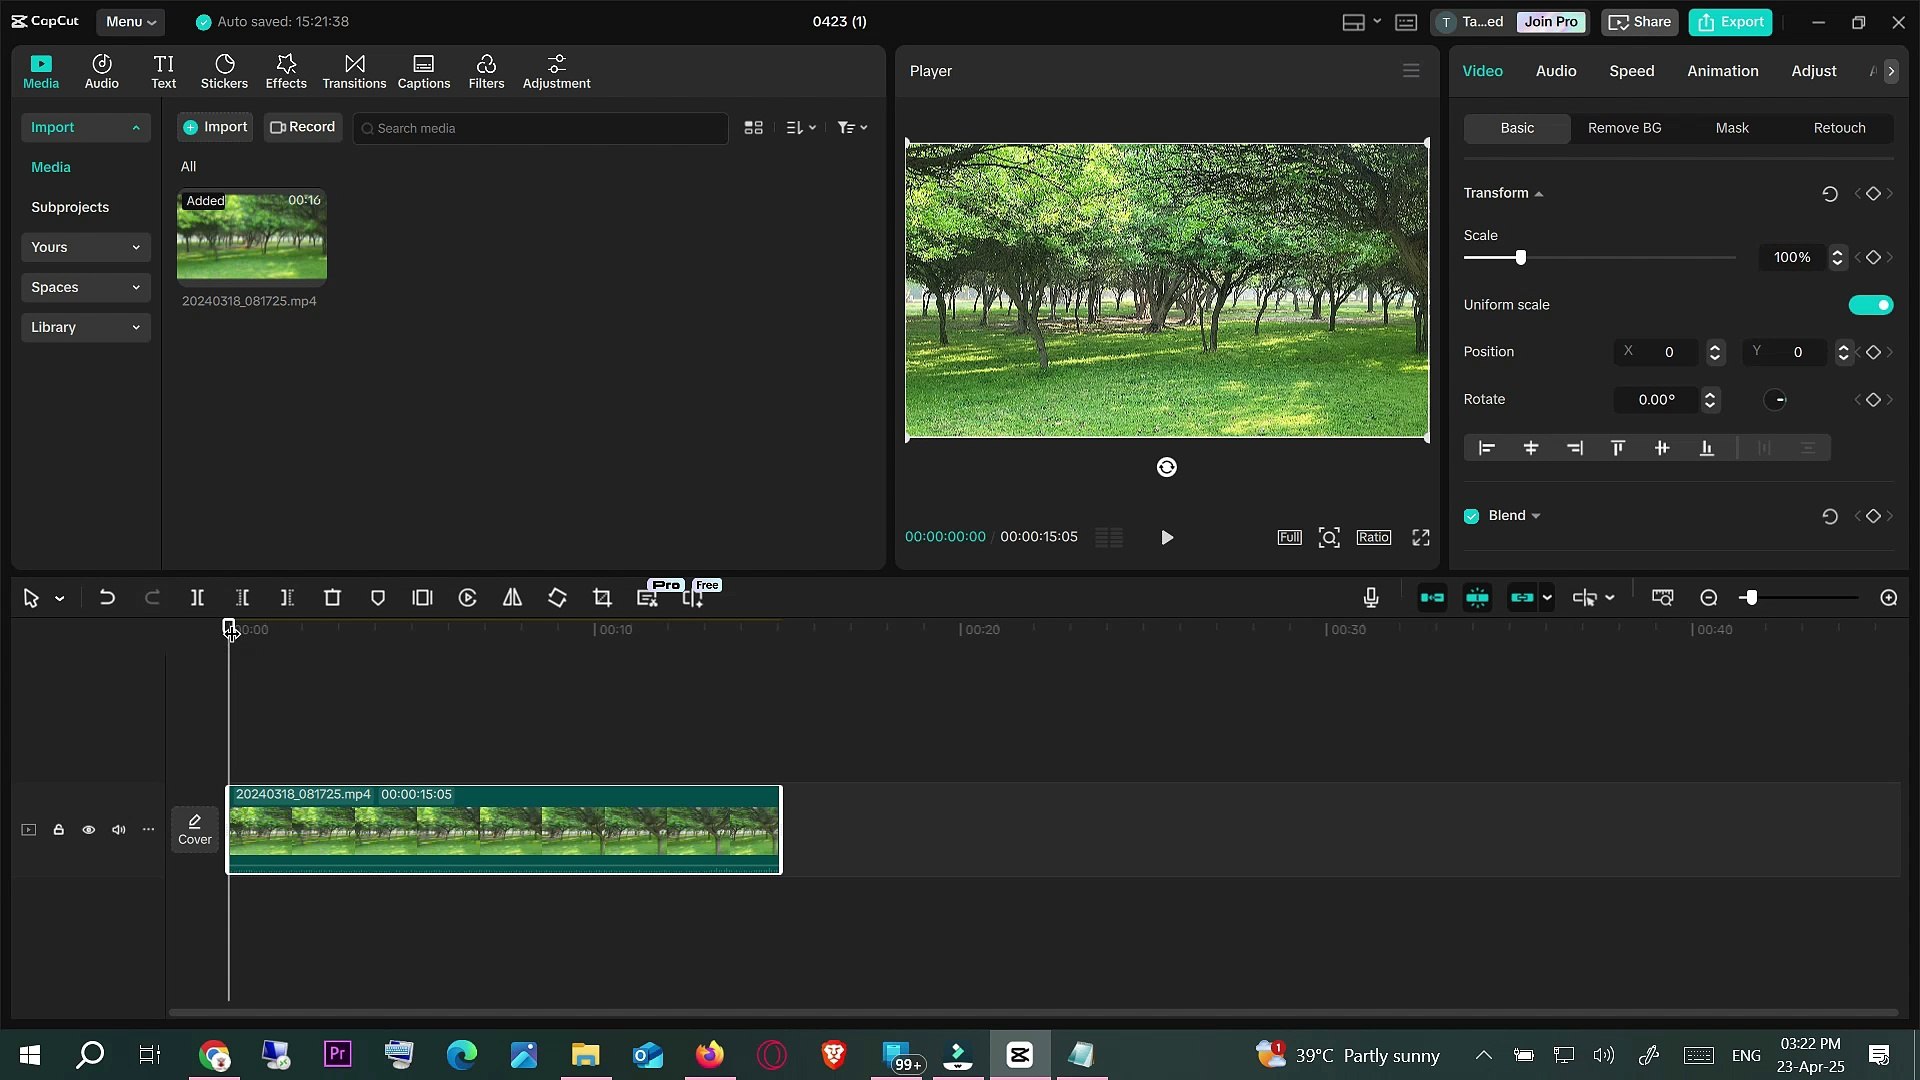Open the Transitions panel
The image size is (1920, 1080).
(x=354, y=71)
